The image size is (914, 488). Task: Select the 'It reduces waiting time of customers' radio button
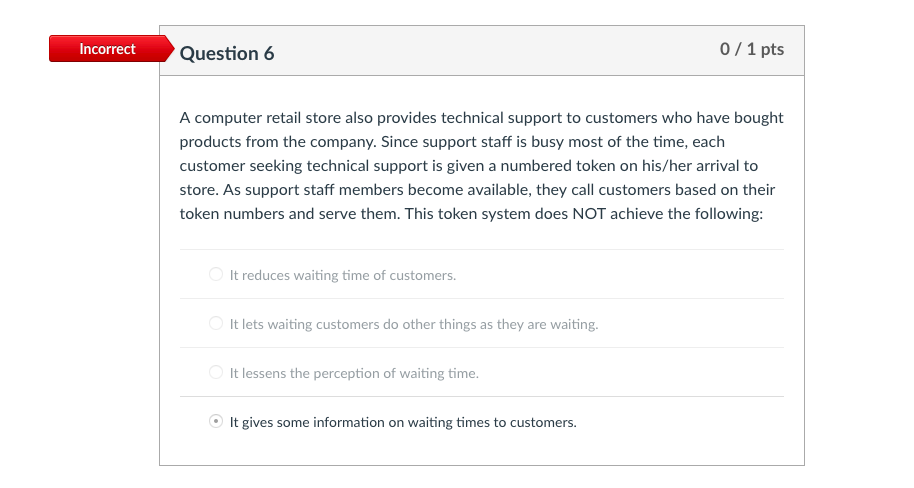coord(216,274)
